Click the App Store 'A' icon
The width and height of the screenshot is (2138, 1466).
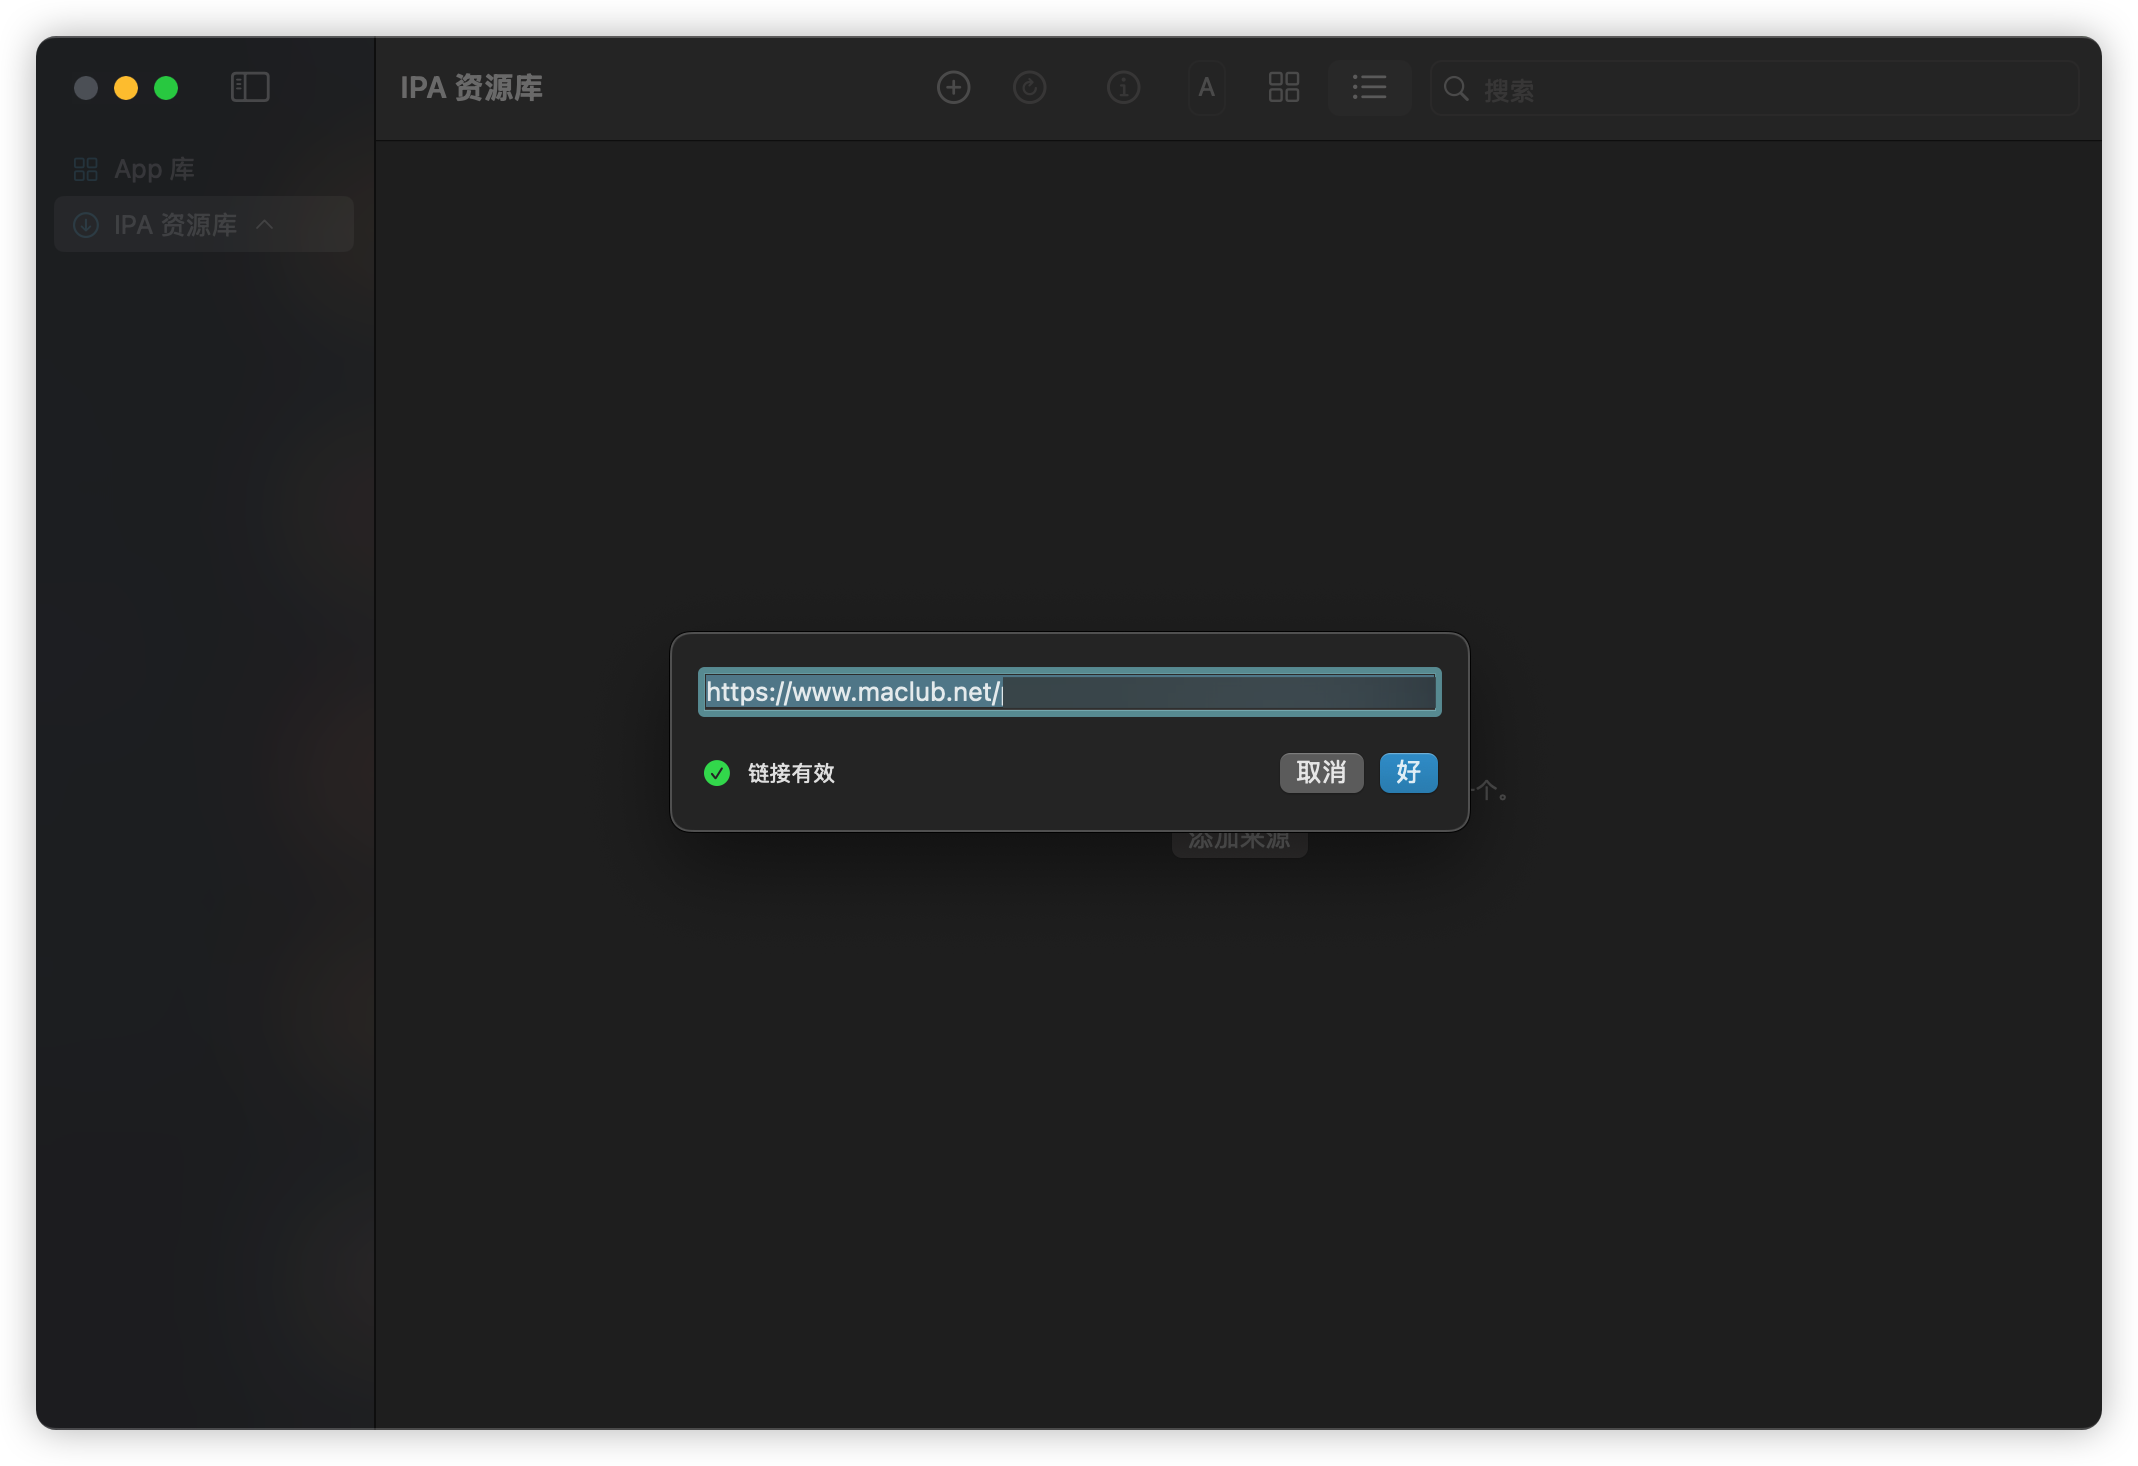[1206, 88]
